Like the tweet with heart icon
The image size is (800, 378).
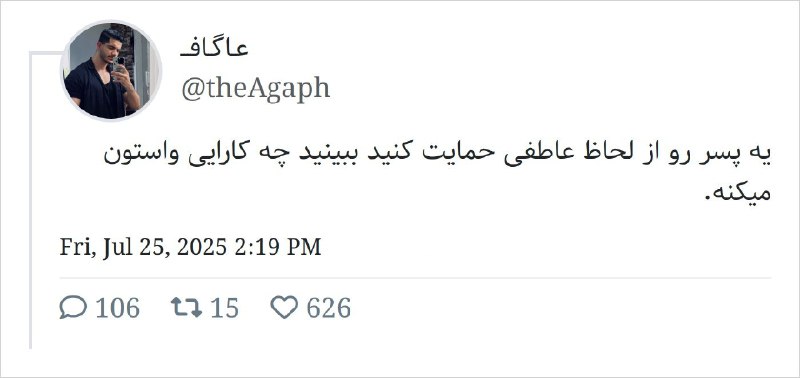pos(284,308)
